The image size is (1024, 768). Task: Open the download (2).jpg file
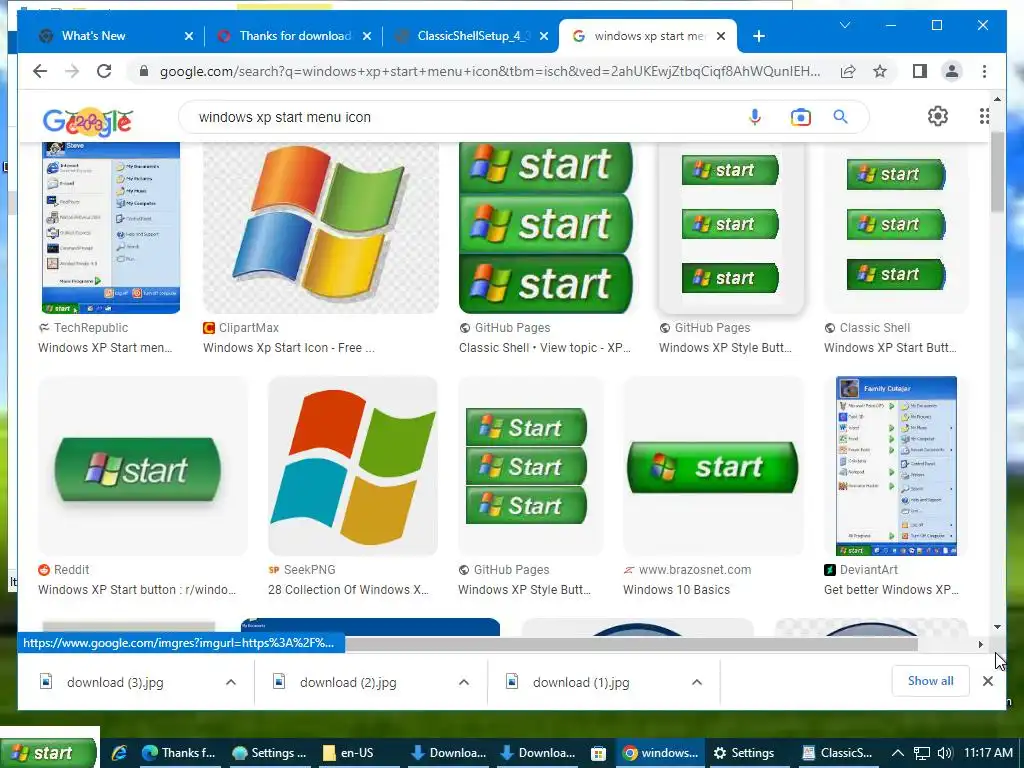[x=348, y=682]
